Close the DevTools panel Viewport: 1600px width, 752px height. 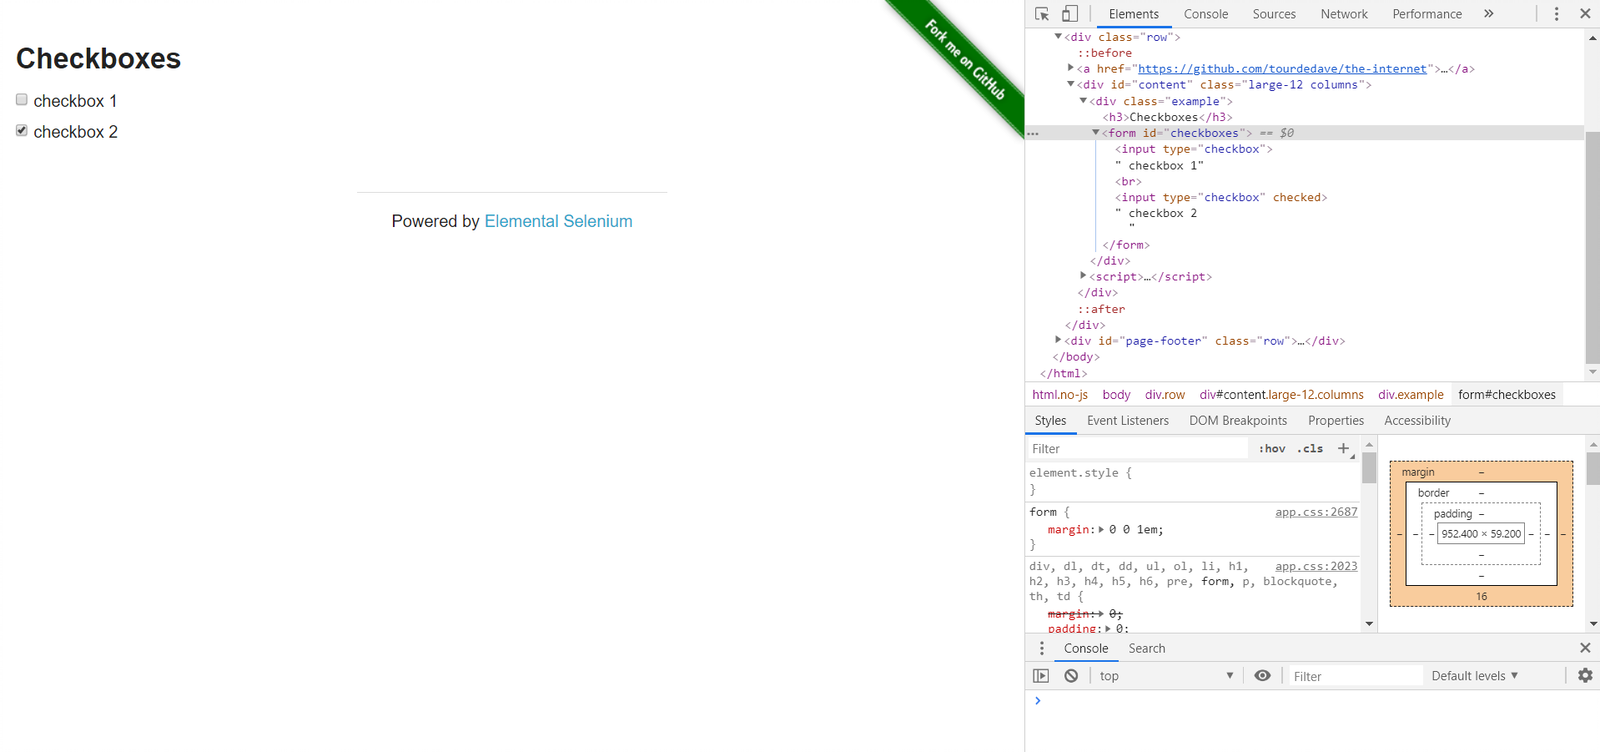pos(1585,14)
